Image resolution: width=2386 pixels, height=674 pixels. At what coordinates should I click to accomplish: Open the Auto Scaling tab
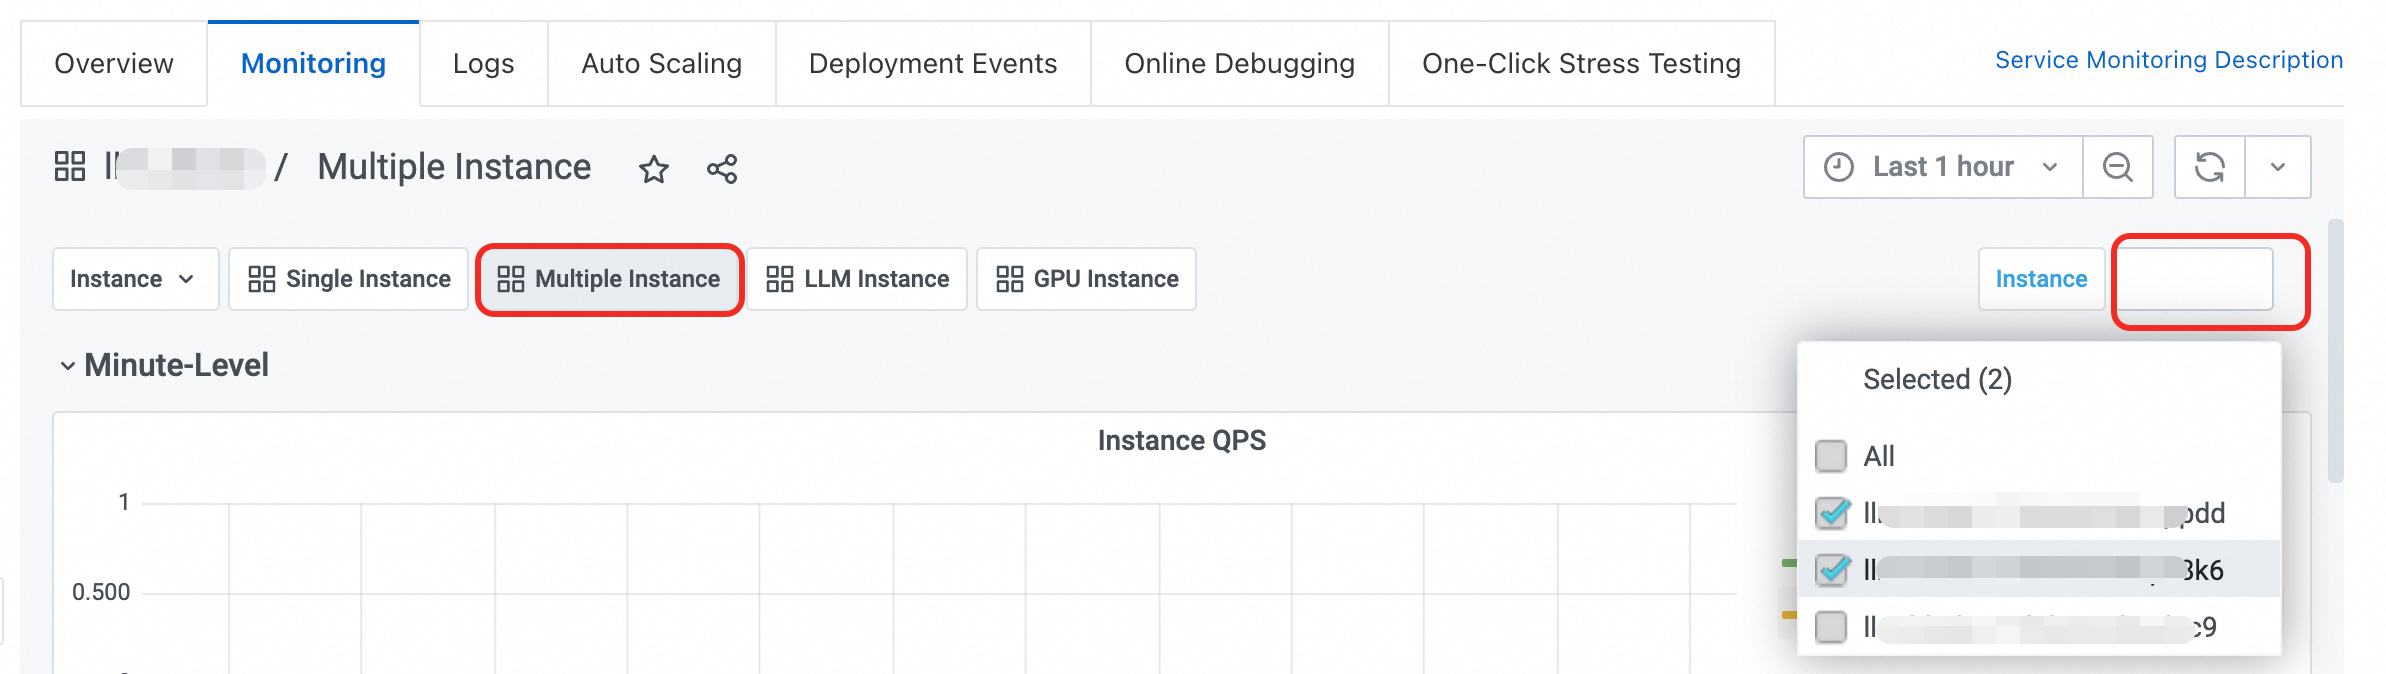point(661,63)
